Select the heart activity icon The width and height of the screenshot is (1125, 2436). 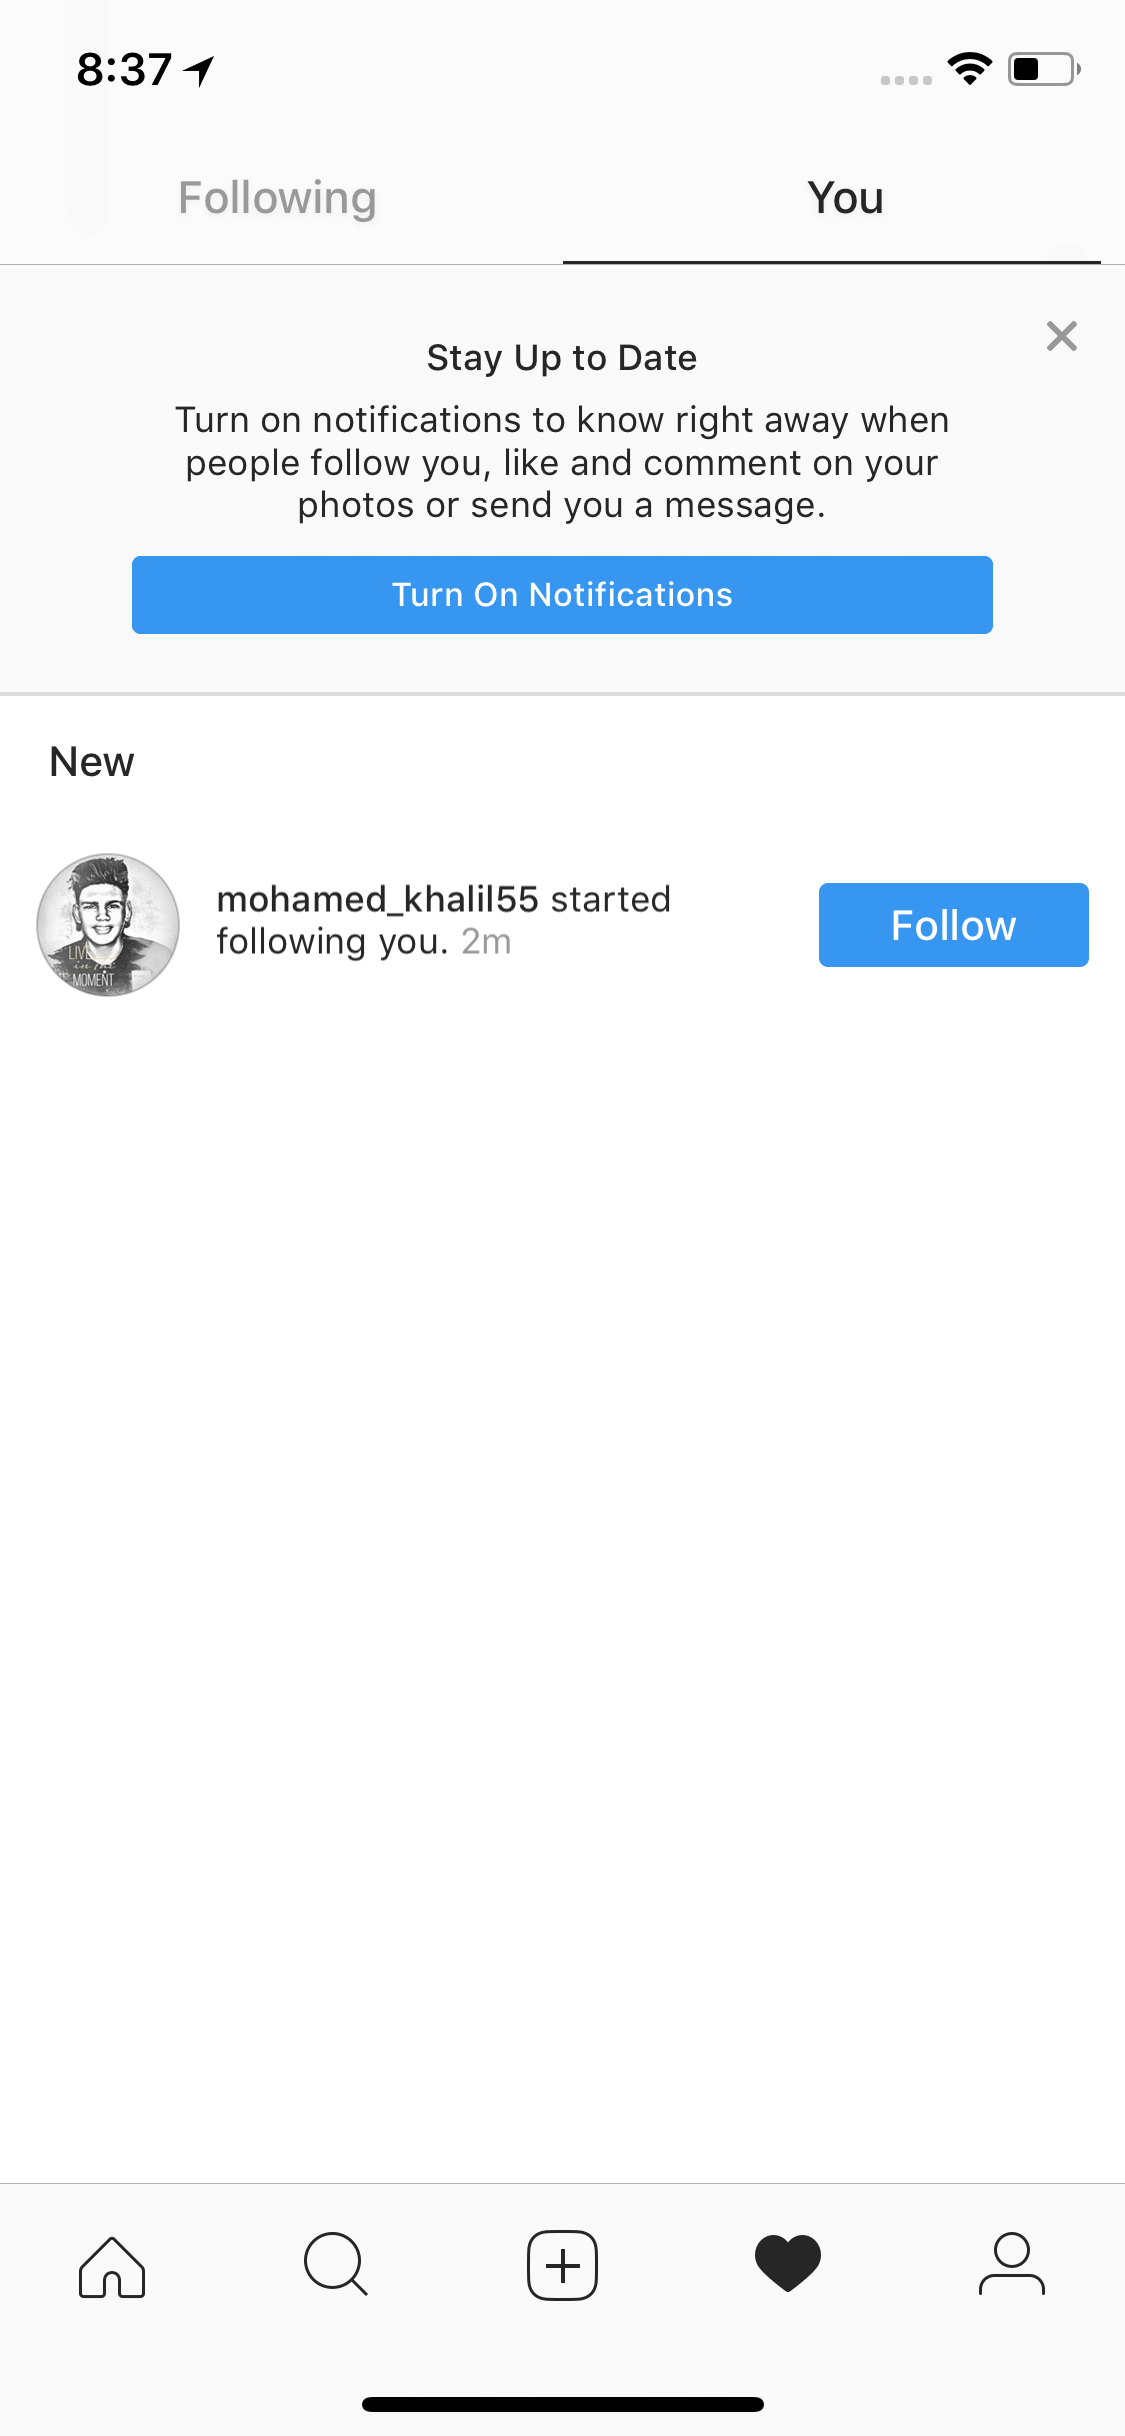click(788, 2263)
